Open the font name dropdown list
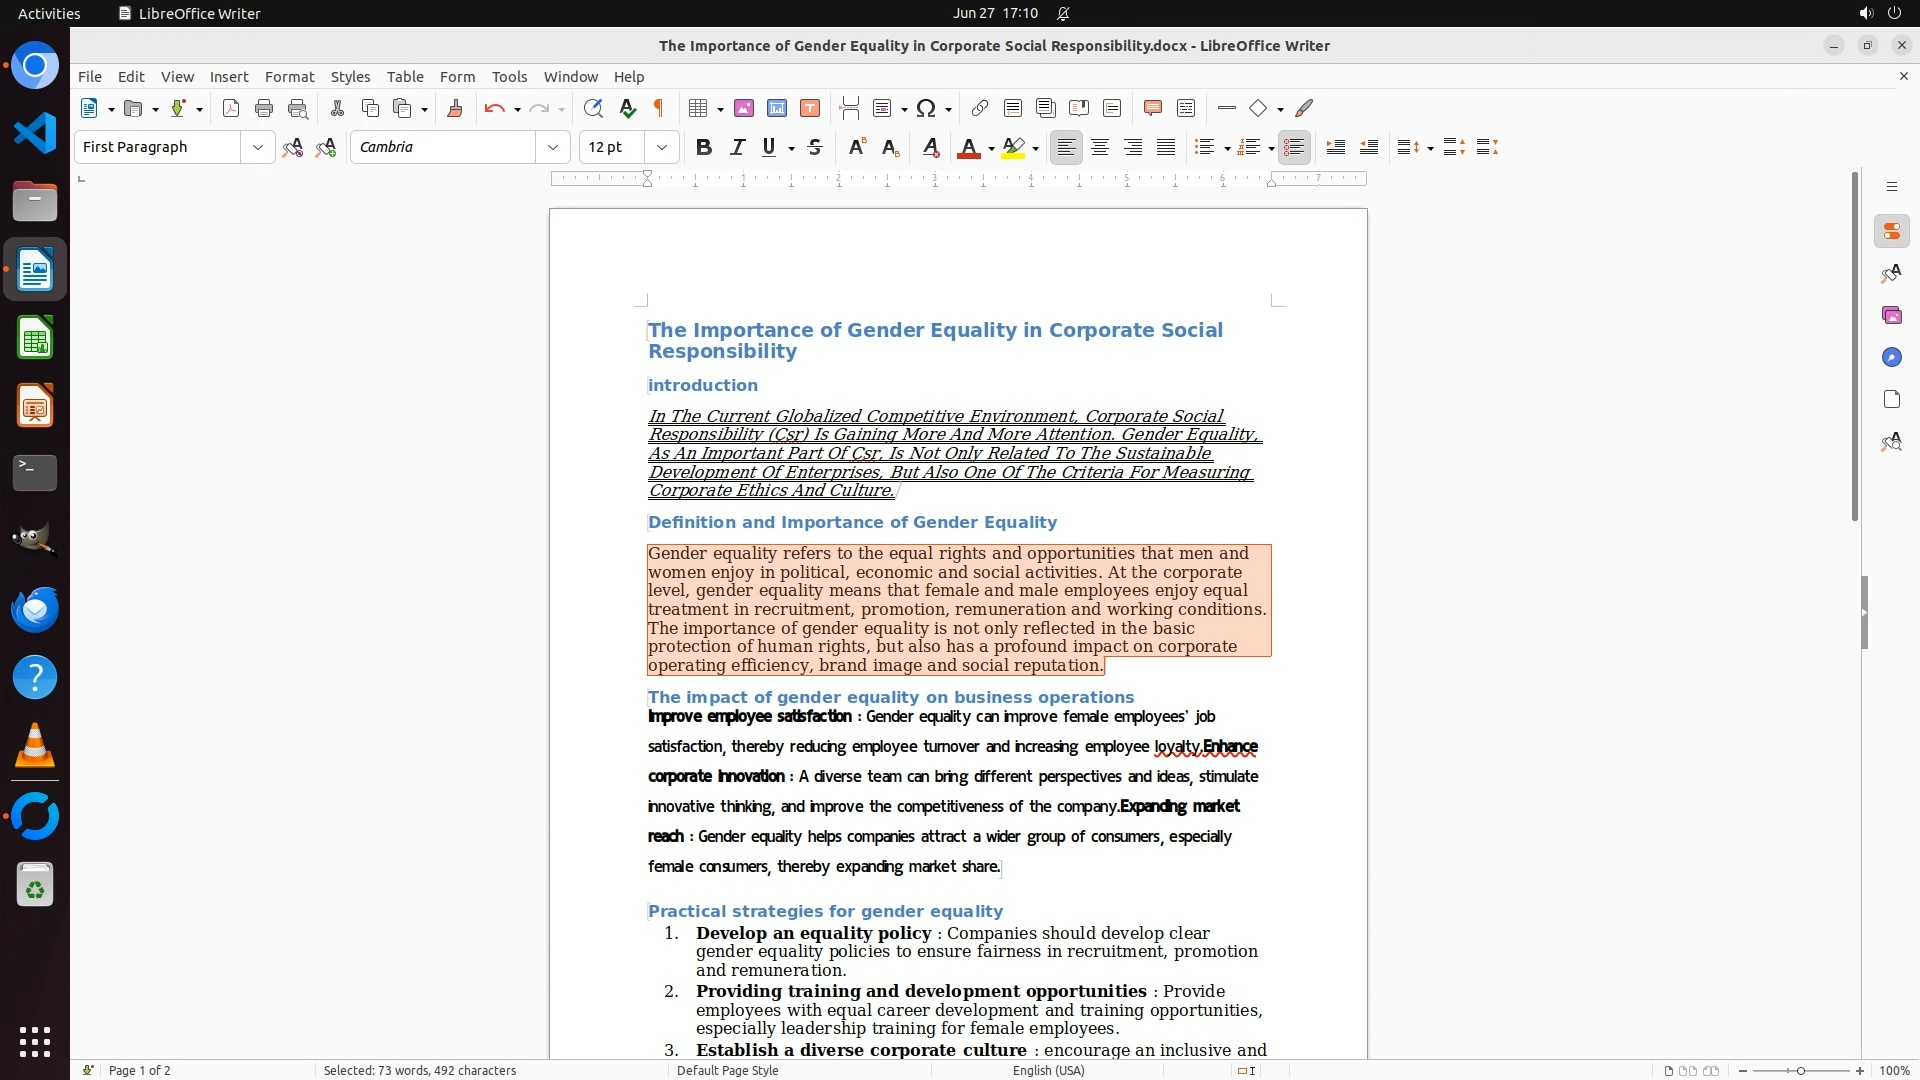Viewport: 1920px width, 1080px height. coord(552,147)
